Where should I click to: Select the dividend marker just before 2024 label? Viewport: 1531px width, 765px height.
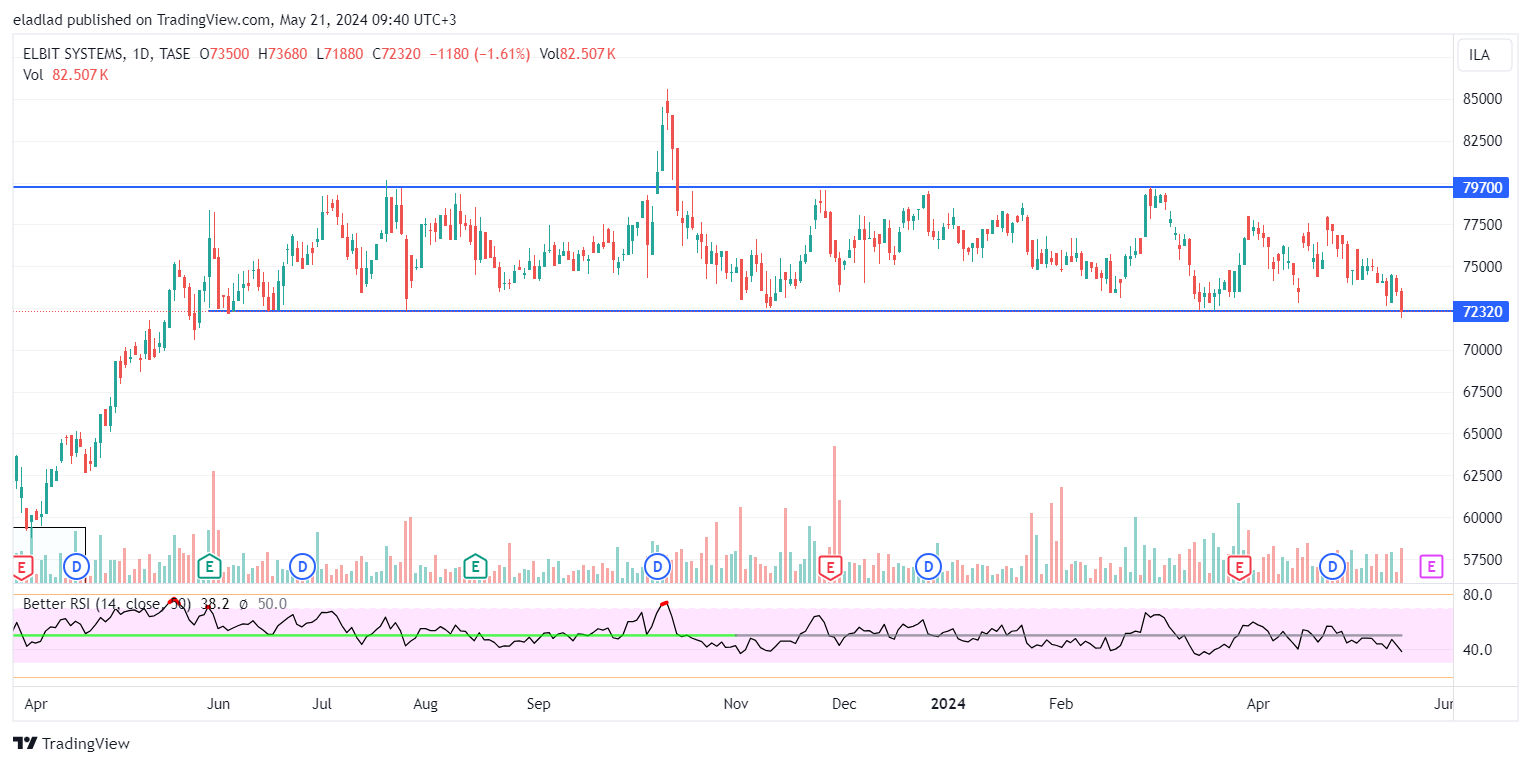tap(929, 567)
